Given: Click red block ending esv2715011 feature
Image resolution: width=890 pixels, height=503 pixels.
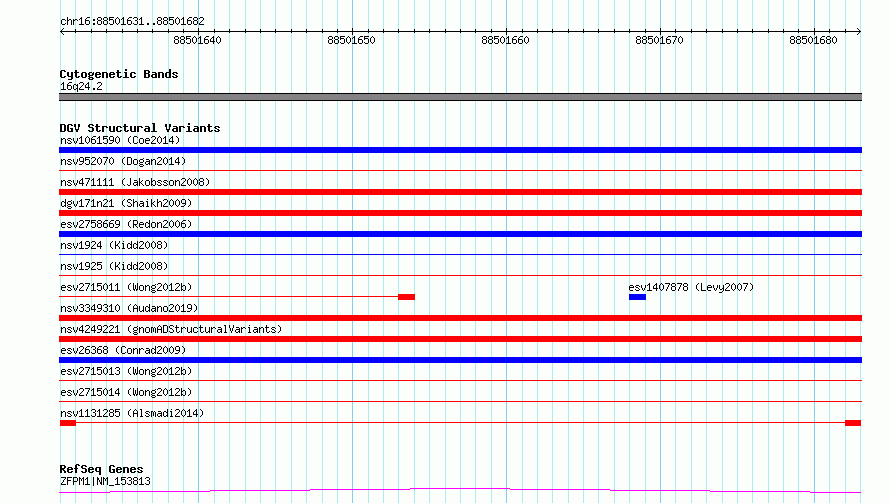Looking at the screenshot, I should click(406, 297).
